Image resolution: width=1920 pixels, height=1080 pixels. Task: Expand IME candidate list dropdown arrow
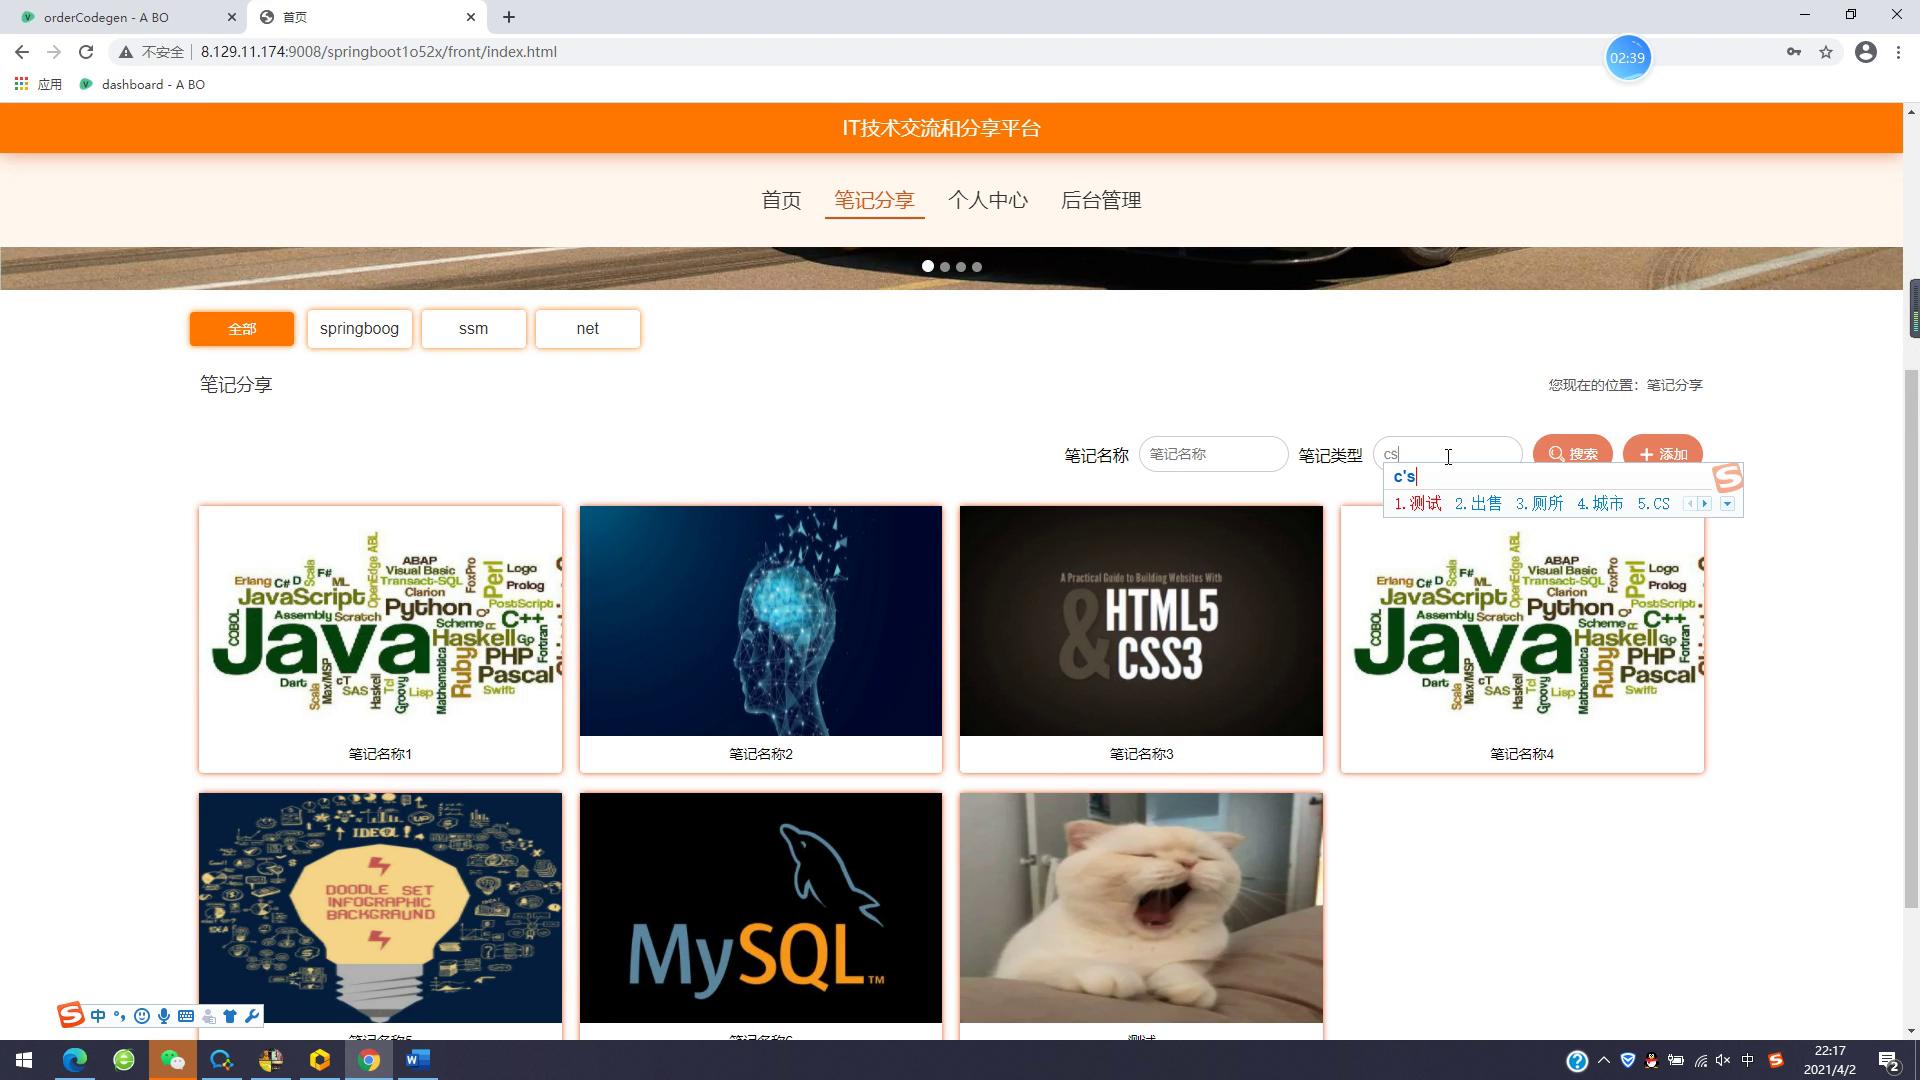click(1727, 504)
